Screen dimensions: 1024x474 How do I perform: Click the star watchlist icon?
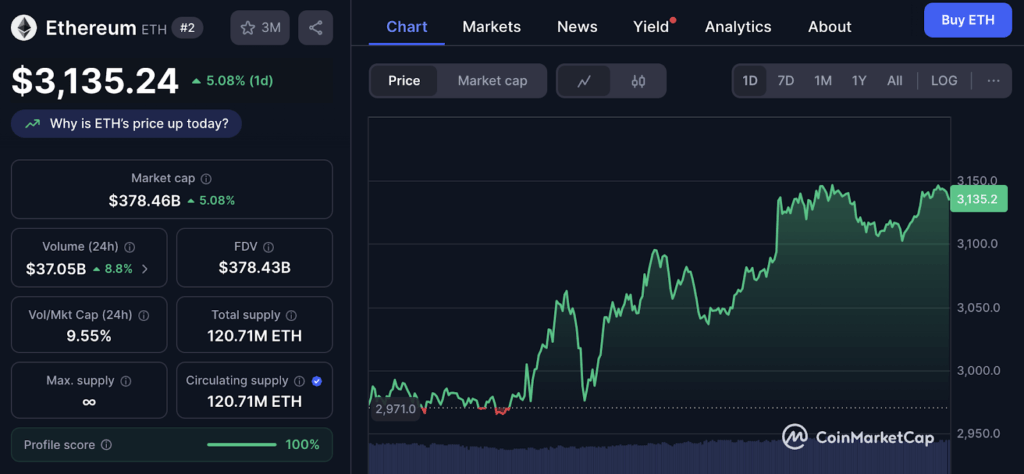tap(247, 28)
